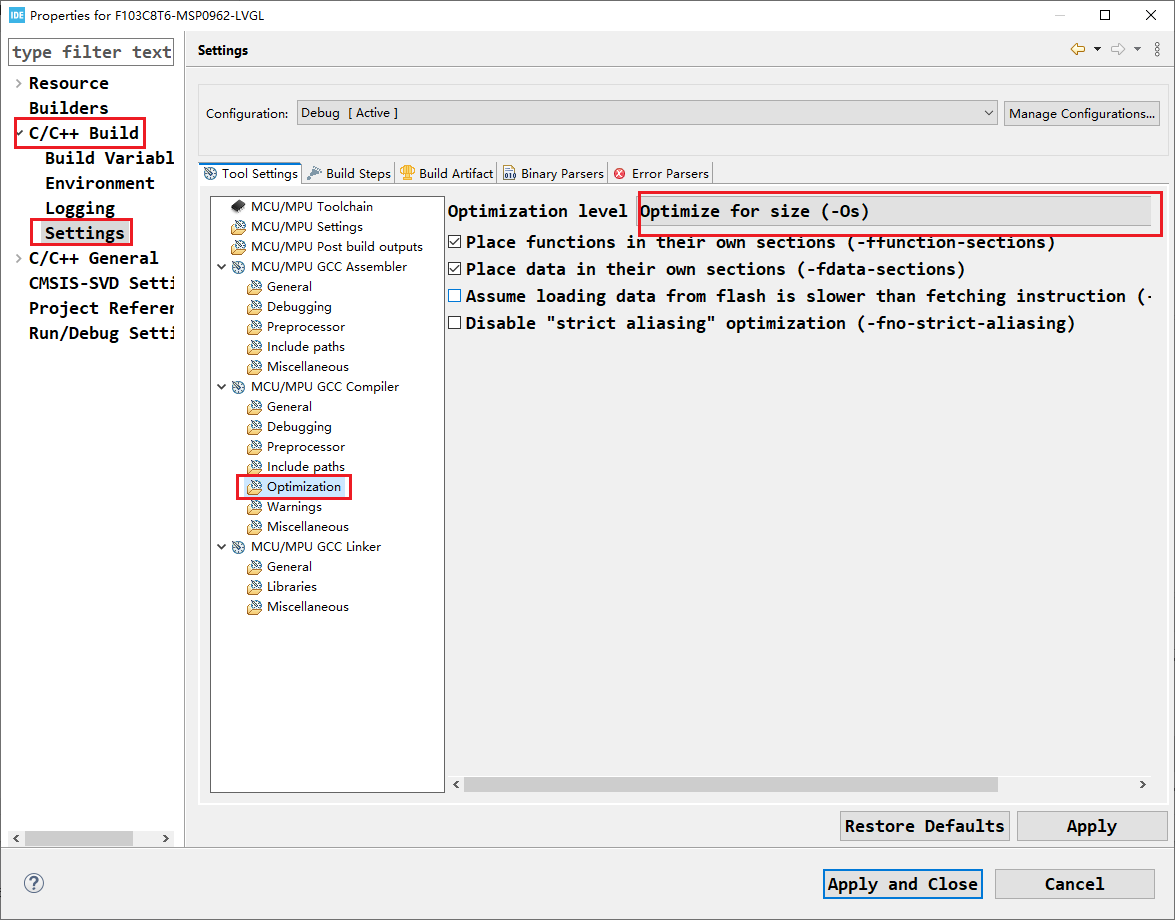The height and width of the screenshot is (920, 1175).
Task: Click the IDE logo in title bar
Action: (x=16, y=15)
